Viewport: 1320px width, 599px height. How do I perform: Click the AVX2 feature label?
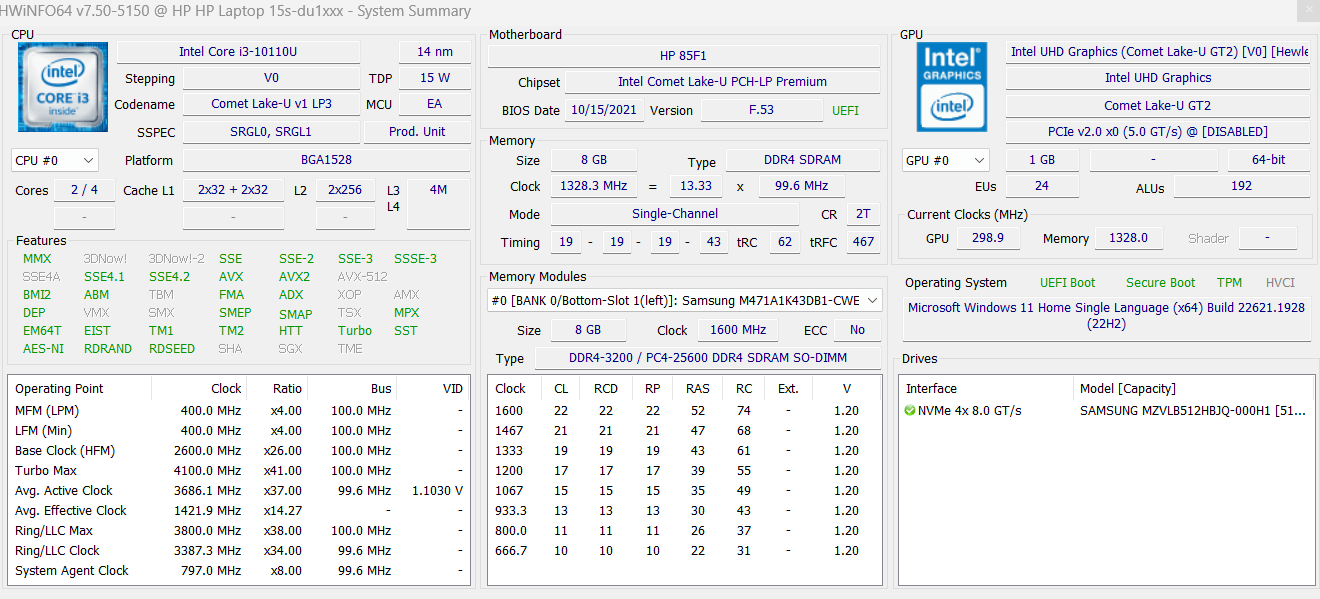(294, 277)
